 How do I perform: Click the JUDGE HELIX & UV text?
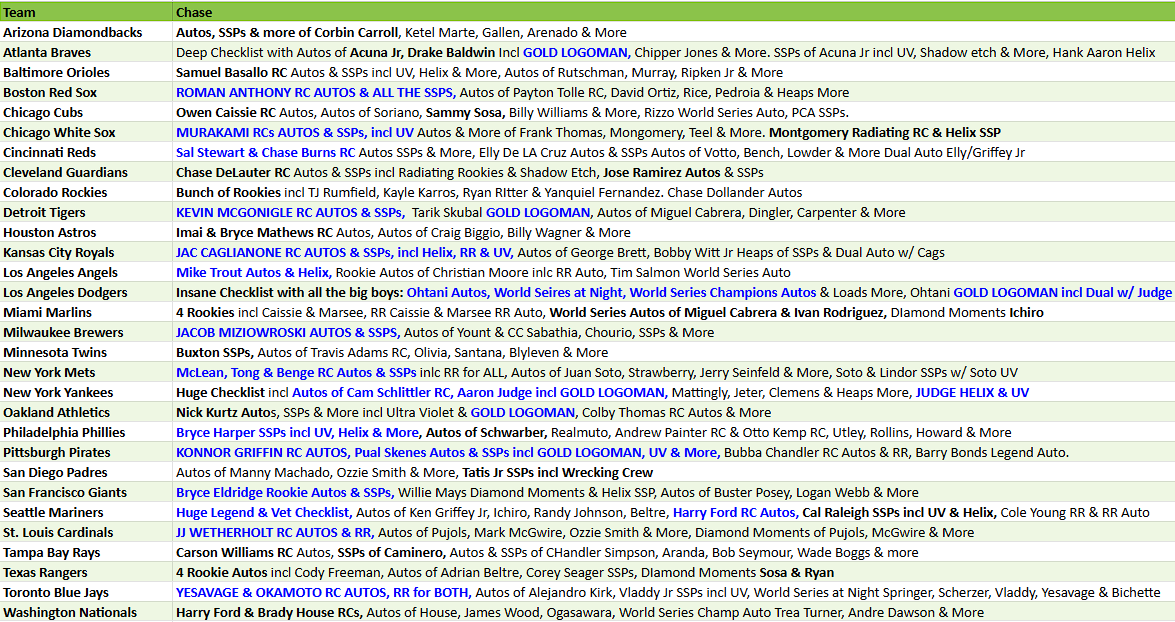pos(972,393)
